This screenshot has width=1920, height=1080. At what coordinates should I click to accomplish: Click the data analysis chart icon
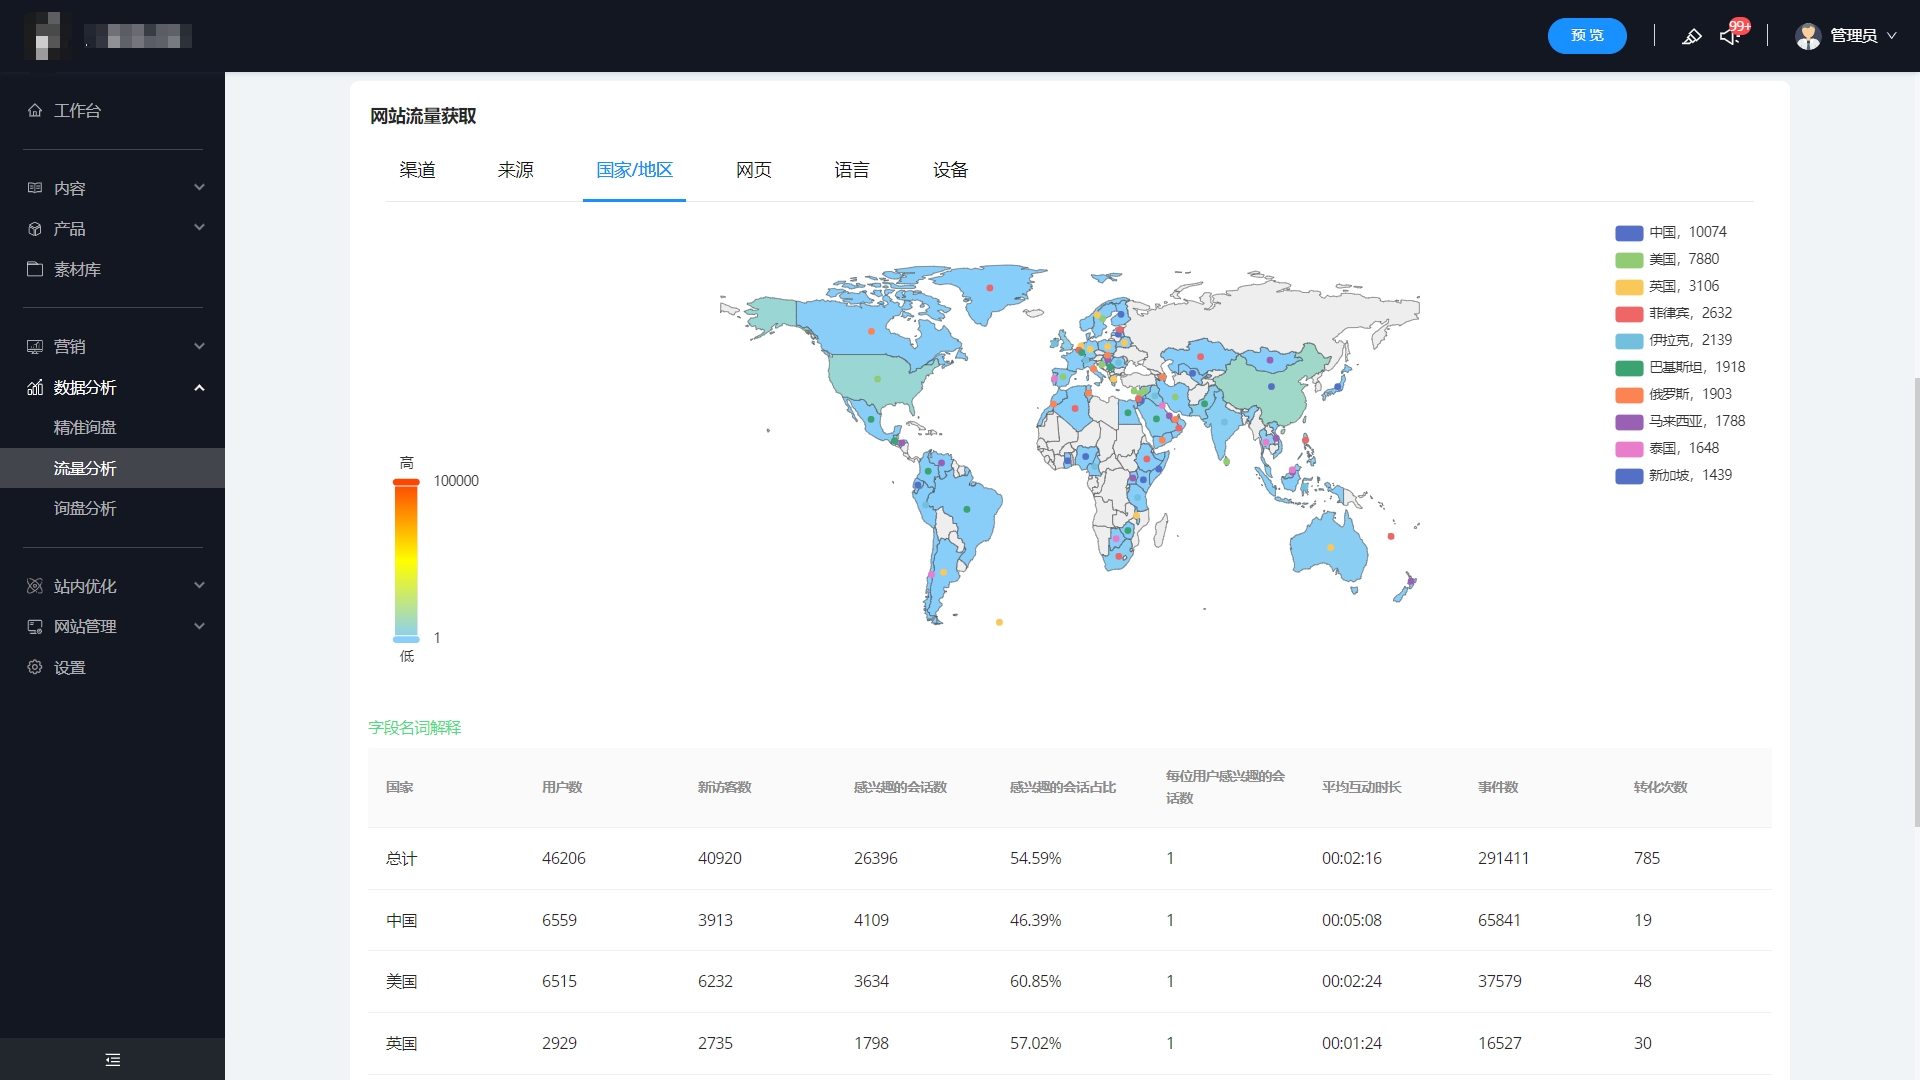tap(35, 387)
